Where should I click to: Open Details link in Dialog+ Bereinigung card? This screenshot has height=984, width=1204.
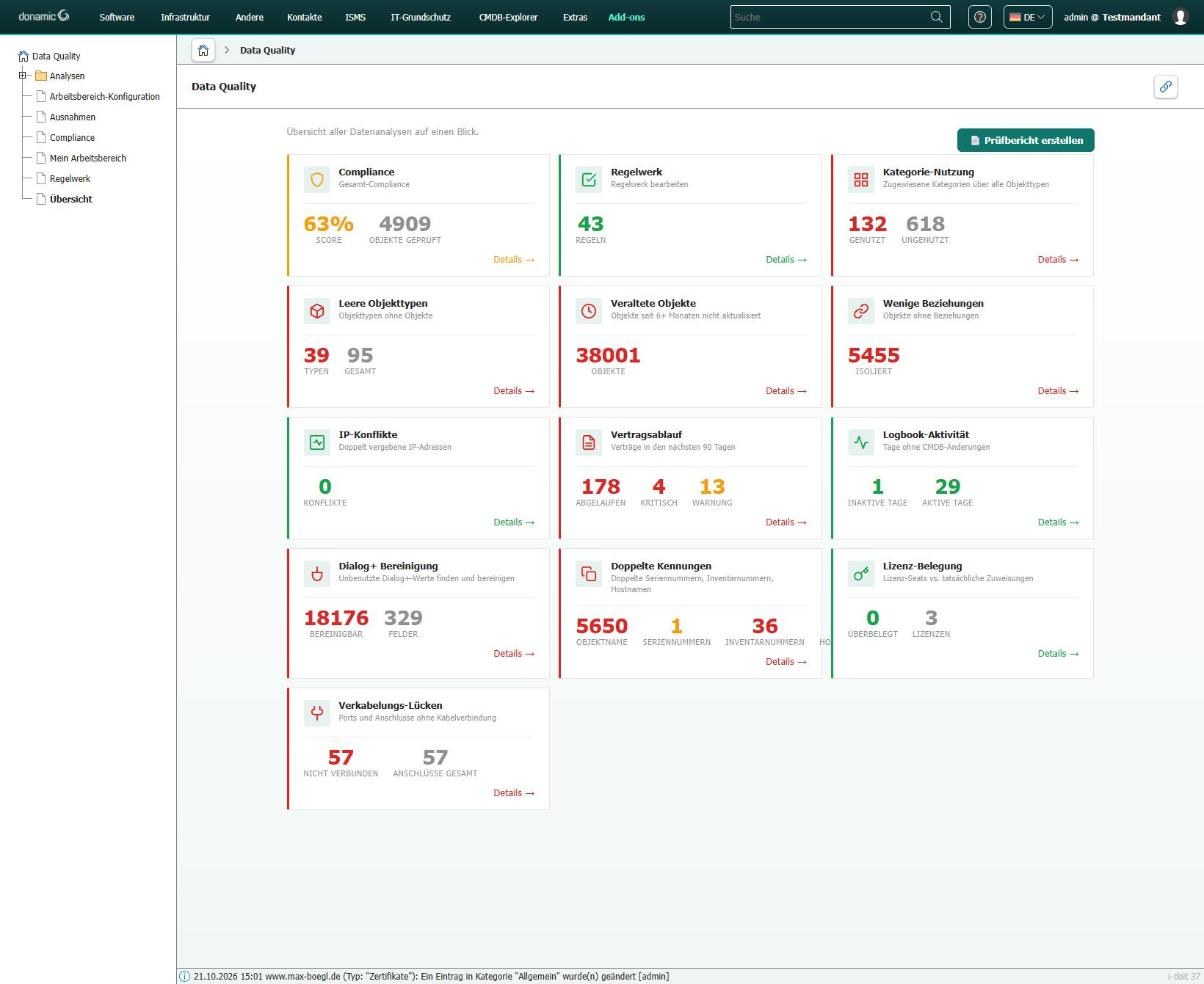point(514,654)
